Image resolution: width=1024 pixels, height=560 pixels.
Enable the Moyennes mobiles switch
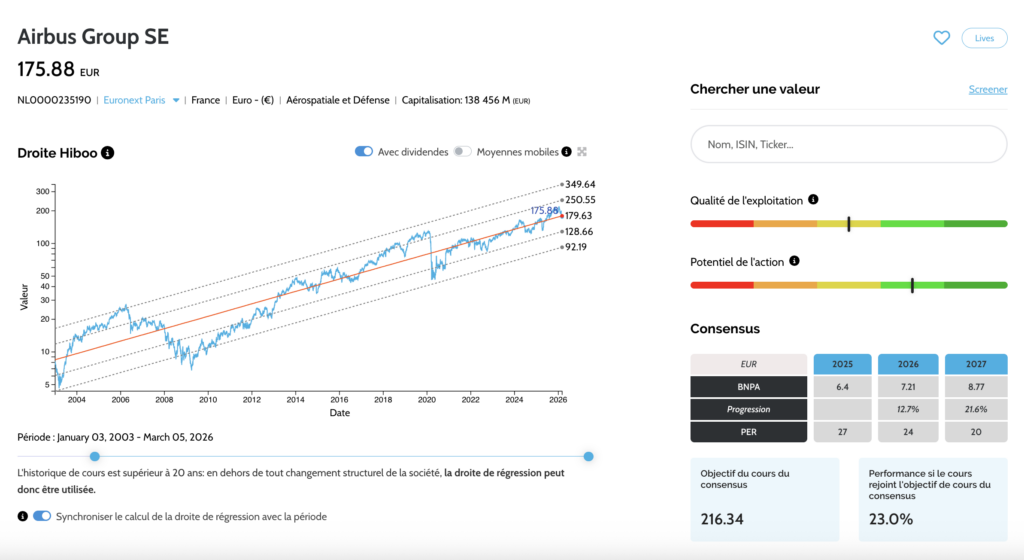coord(462,152)
